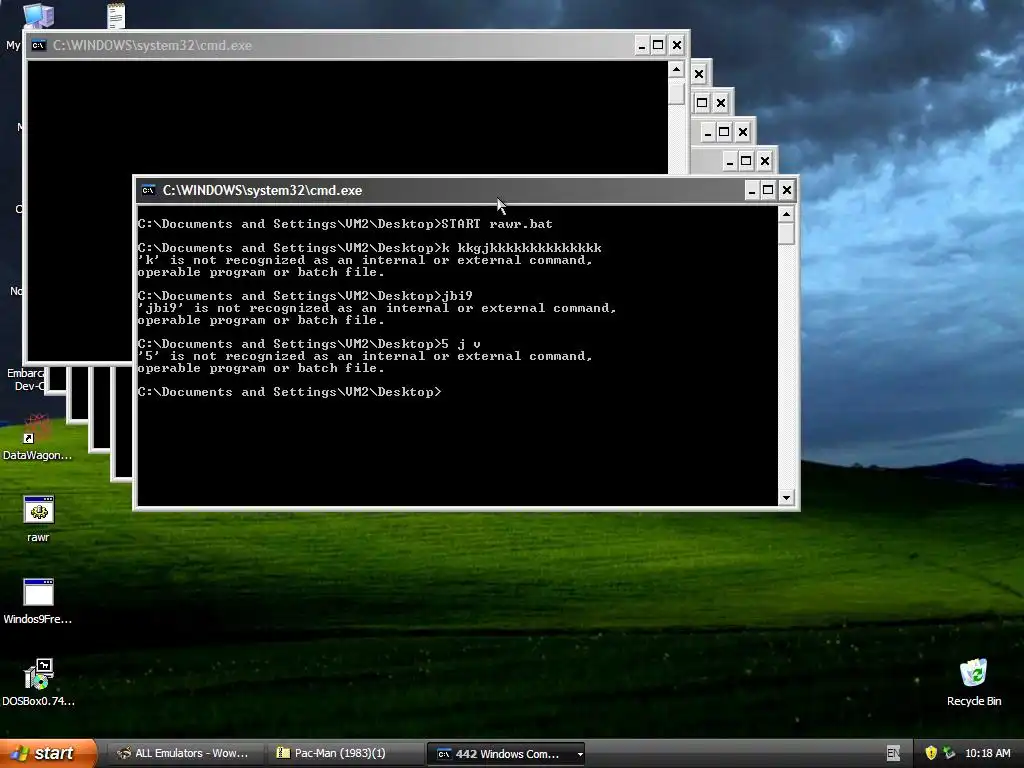Open the Recycle Bin
The height and width of the screenshot is (768, 1024).
[x=974, y=673]
